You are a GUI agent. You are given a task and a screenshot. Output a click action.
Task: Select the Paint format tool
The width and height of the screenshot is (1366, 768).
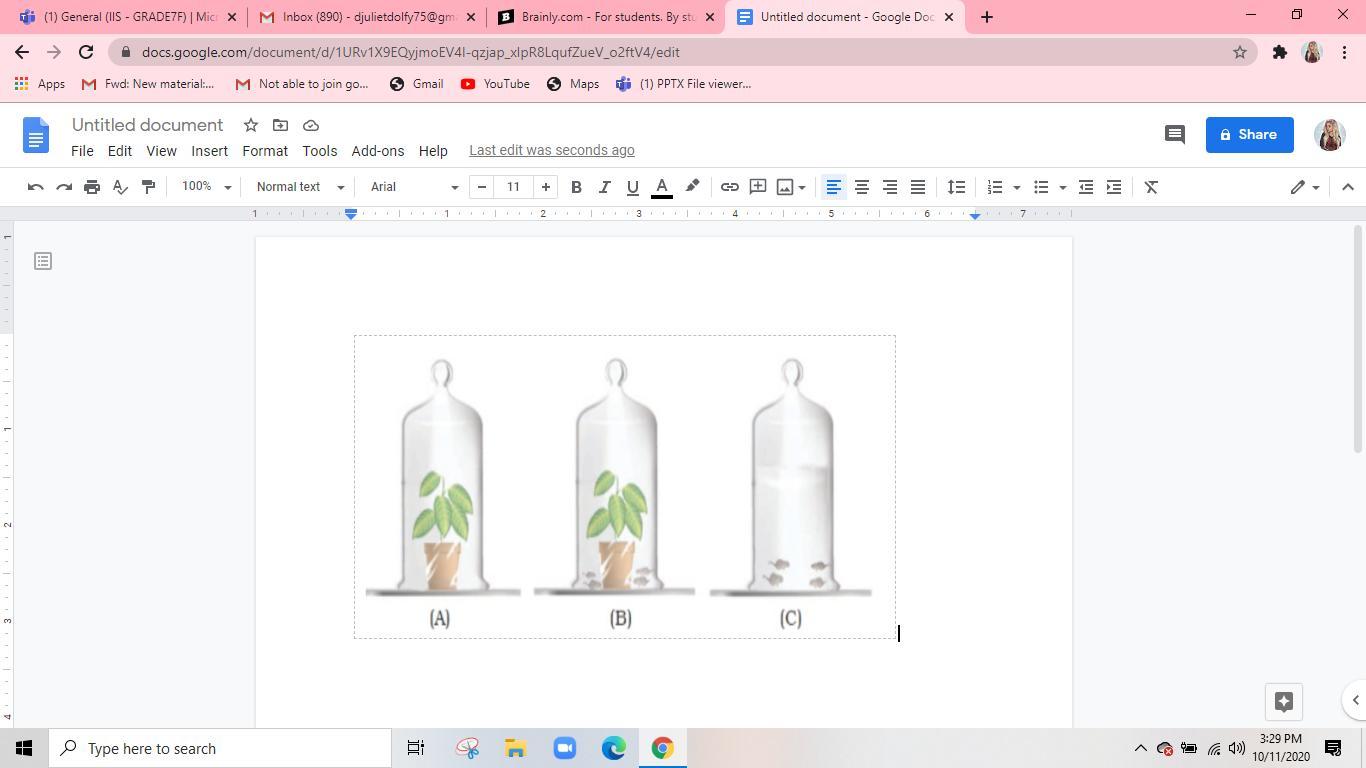click(x=148, y=187)
